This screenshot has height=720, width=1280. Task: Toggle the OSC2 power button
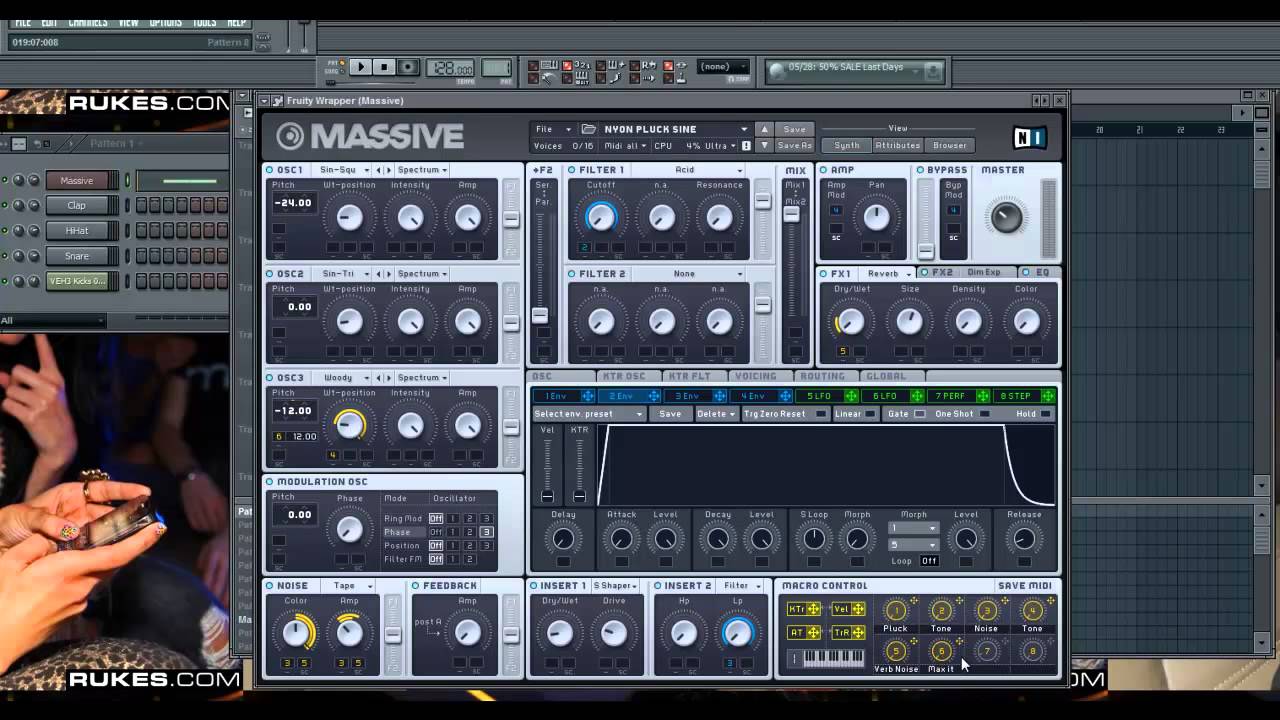pos(271,274)
